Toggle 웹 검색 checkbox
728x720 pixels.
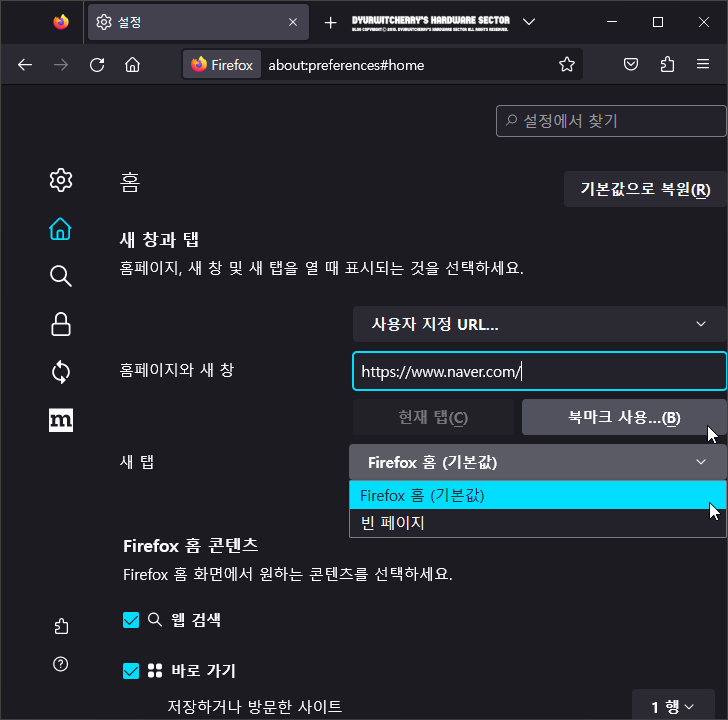click(131, 620)
